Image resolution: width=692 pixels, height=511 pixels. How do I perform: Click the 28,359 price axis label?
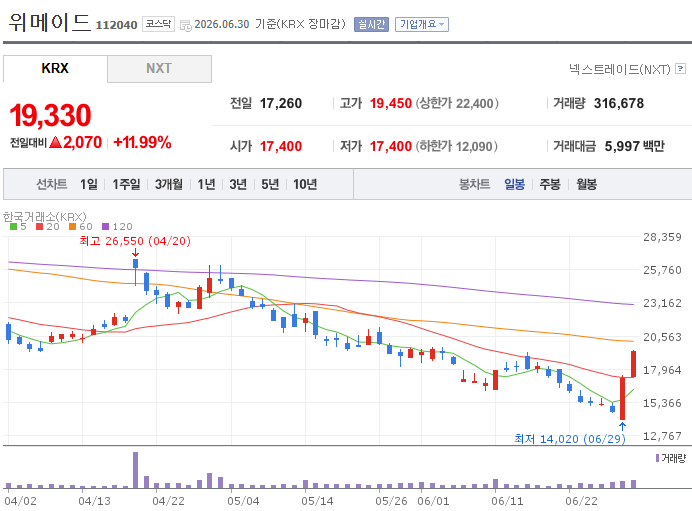coord(662,237)
